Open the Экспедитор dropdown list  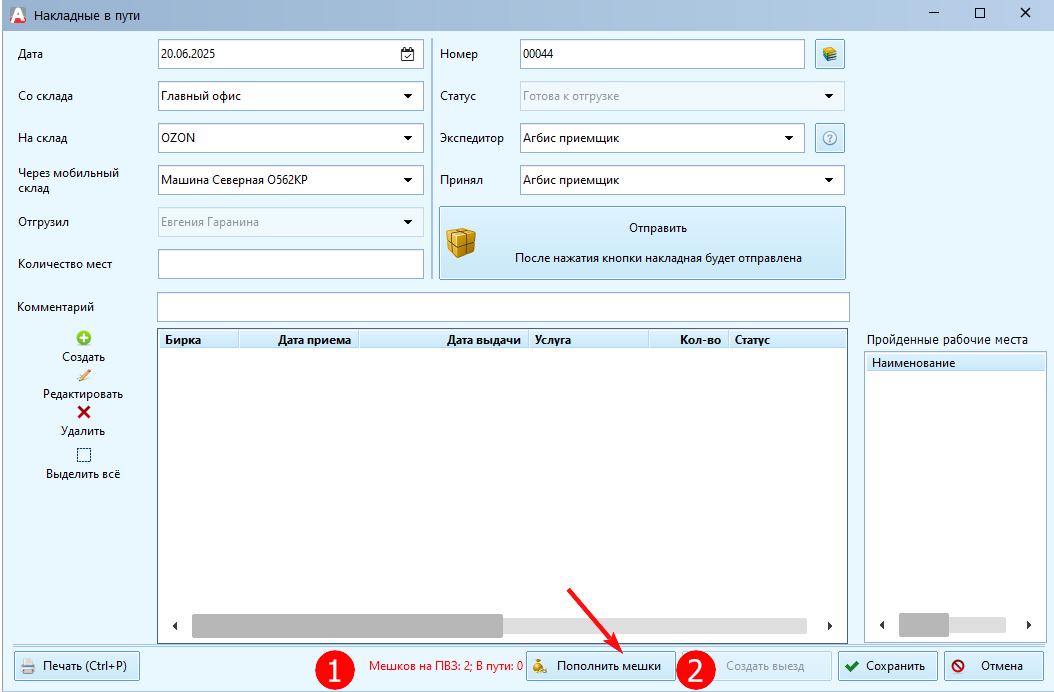(789, 138)
